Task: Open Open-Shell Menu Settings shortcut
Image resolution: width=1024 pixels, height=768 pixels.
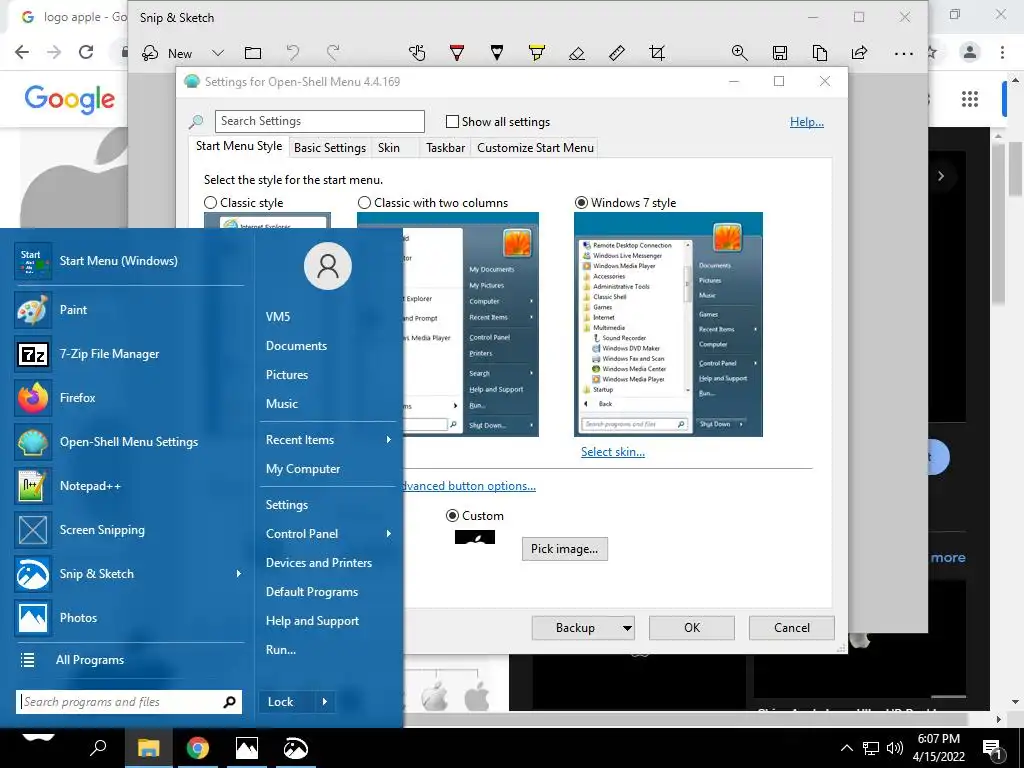Action: 129,442
